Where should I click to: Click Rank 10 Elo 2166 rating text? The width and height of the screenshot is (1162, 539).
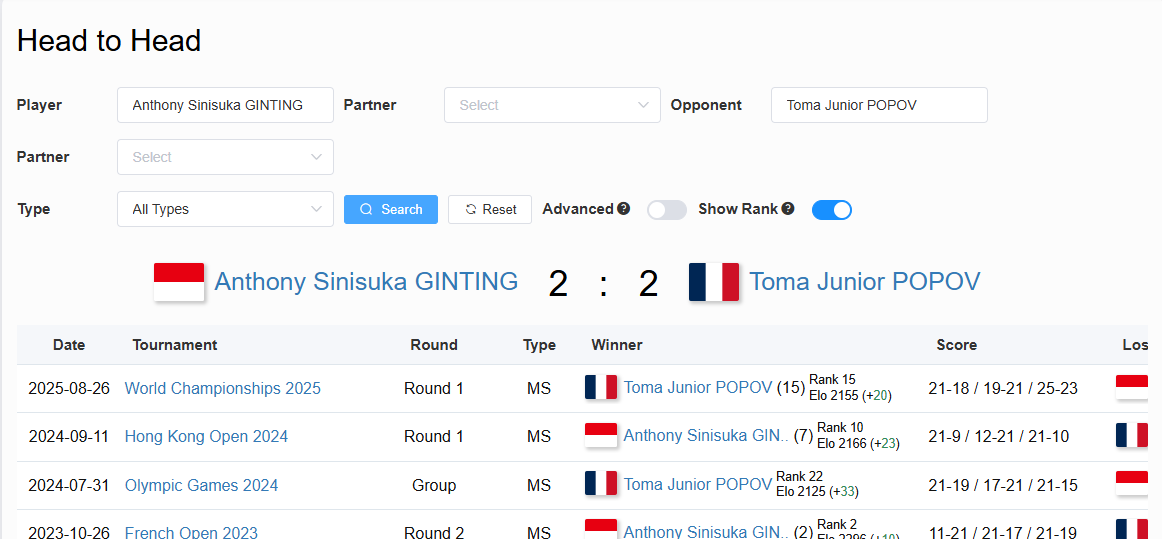[x=858, y=436]
